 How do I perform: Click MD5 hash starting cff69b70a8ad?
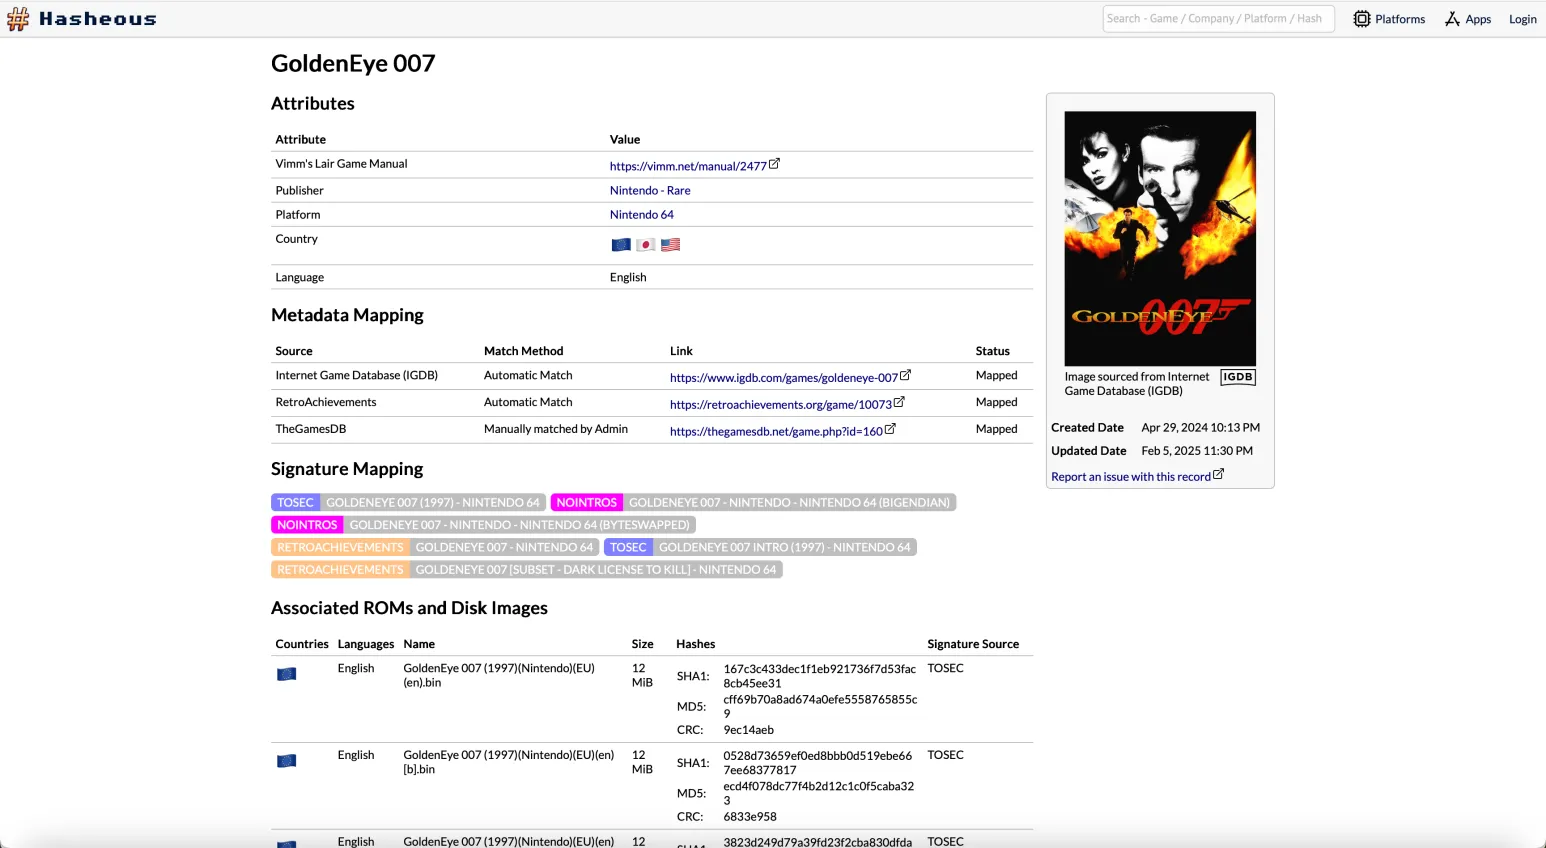click(820, 706)
